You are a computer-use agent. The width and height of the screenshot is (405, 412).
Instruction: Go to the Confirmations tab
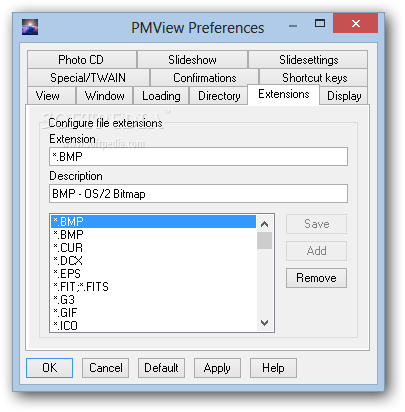[204, 78]
